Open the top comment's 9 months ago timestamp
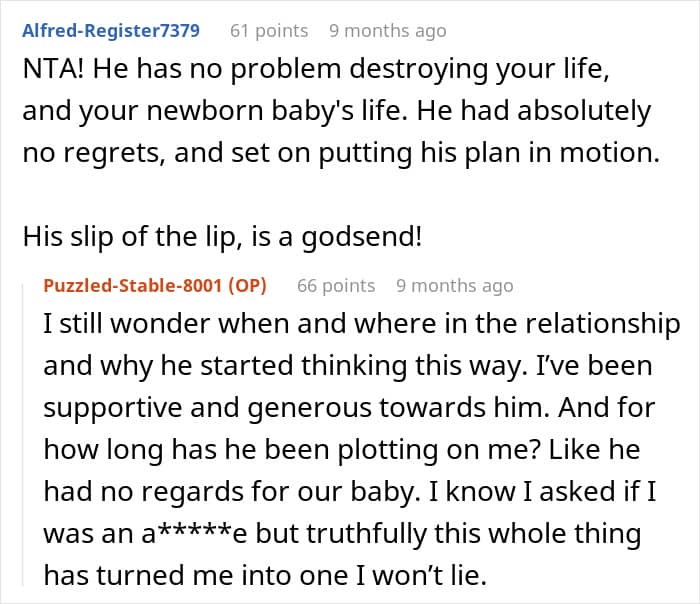 pos(388,31)
